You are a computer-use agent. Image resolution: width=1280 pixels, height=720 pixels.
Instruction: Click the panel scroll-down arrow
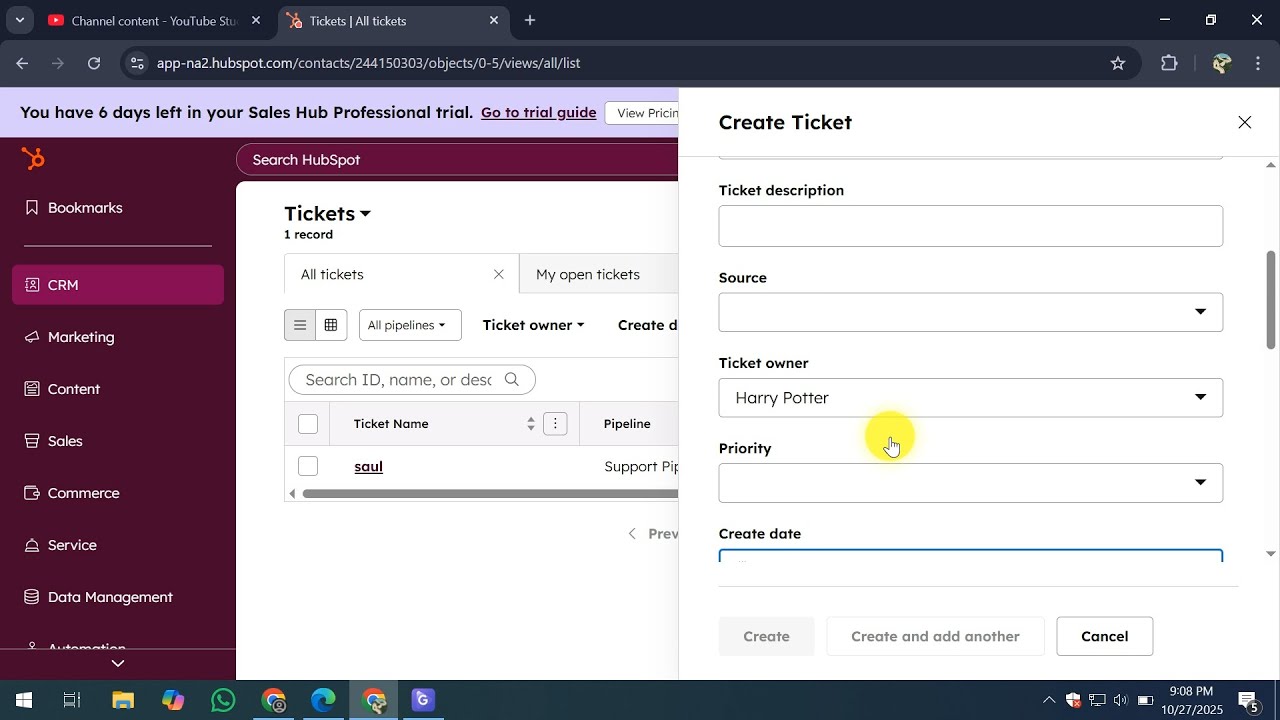pyautogui.click(x=1271, y=553)
